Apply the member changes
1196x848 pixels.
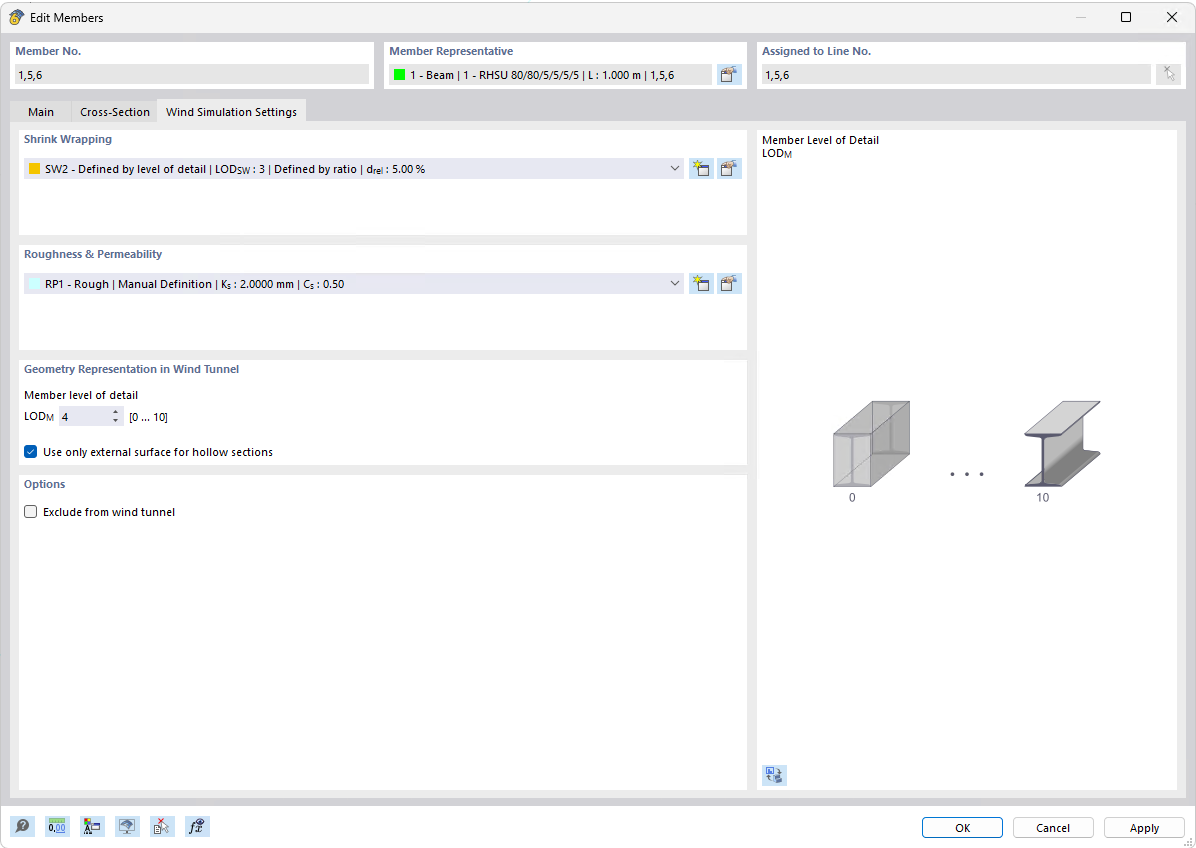[x=1143, y=827]
